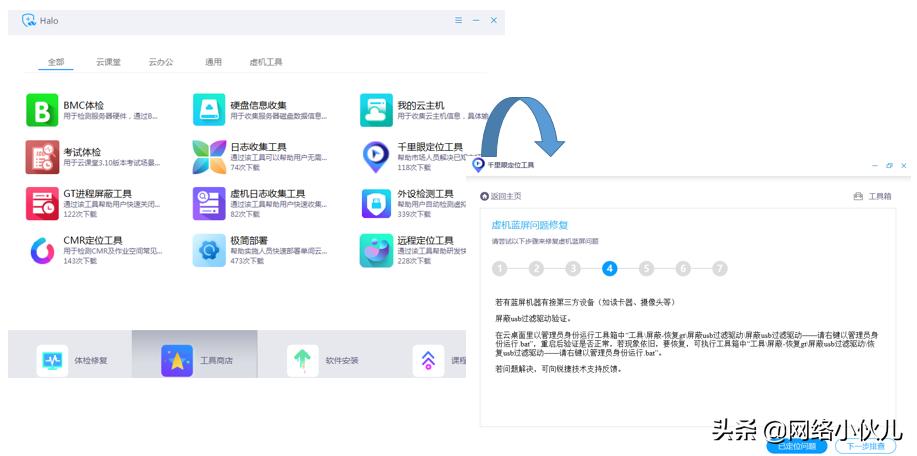Click the 返回主页 link text
Image resolution: width=917 pixels, height=456 pixels.
point(506,196)
